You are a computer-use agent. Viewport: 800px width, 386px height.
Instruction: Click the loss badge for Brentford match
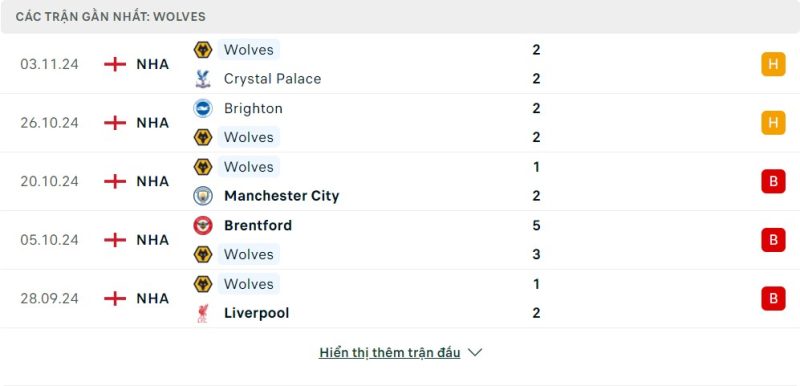[x=773, y=240]
